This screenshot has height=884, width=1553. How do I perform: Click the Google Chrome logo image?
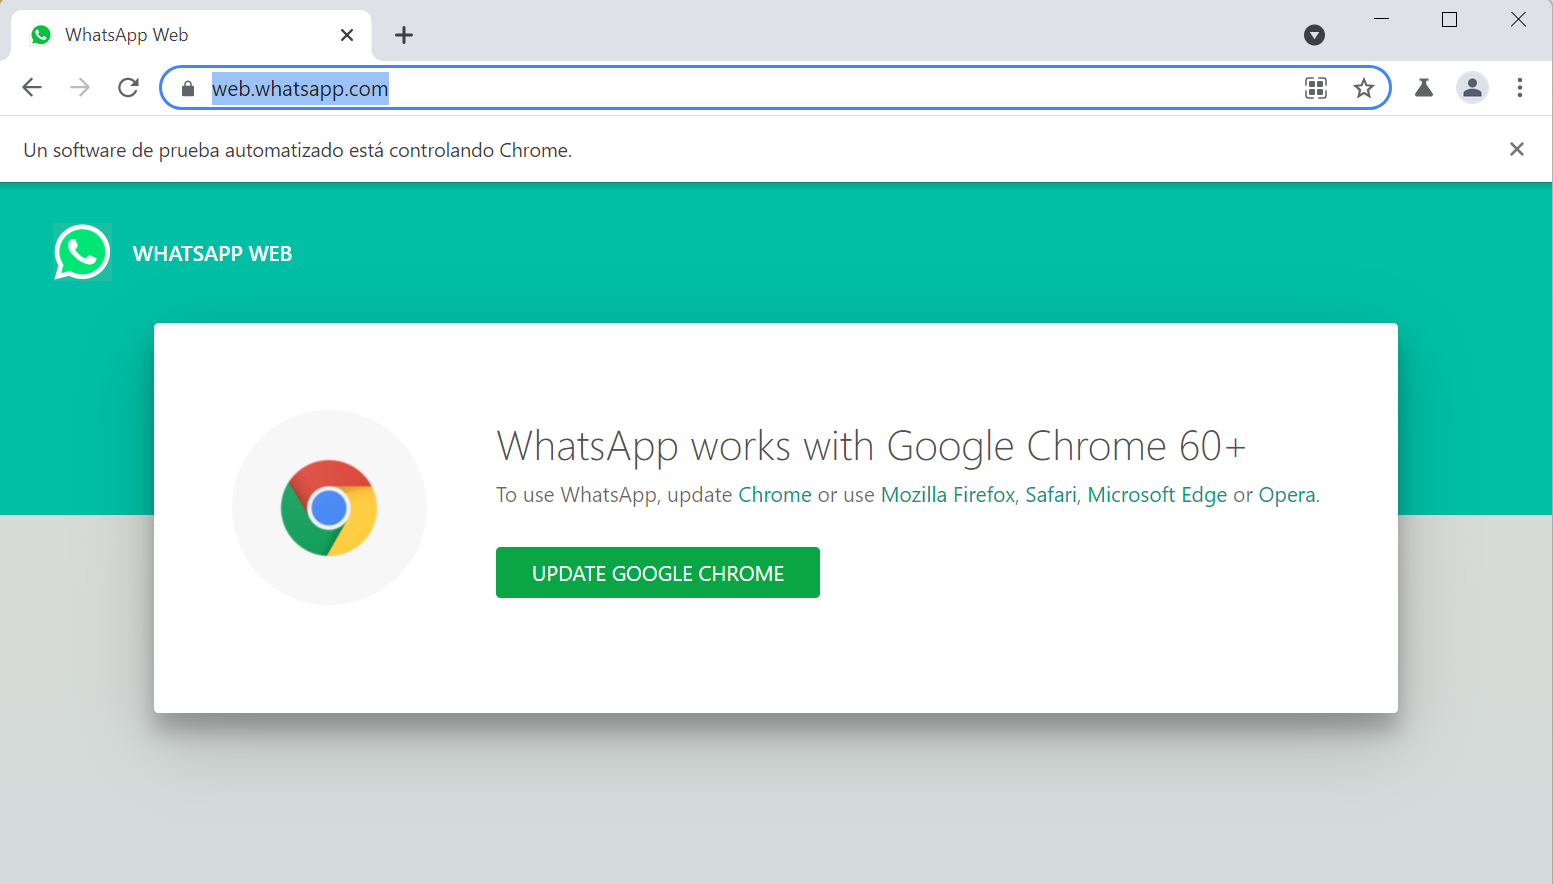[x=329, y=508]
